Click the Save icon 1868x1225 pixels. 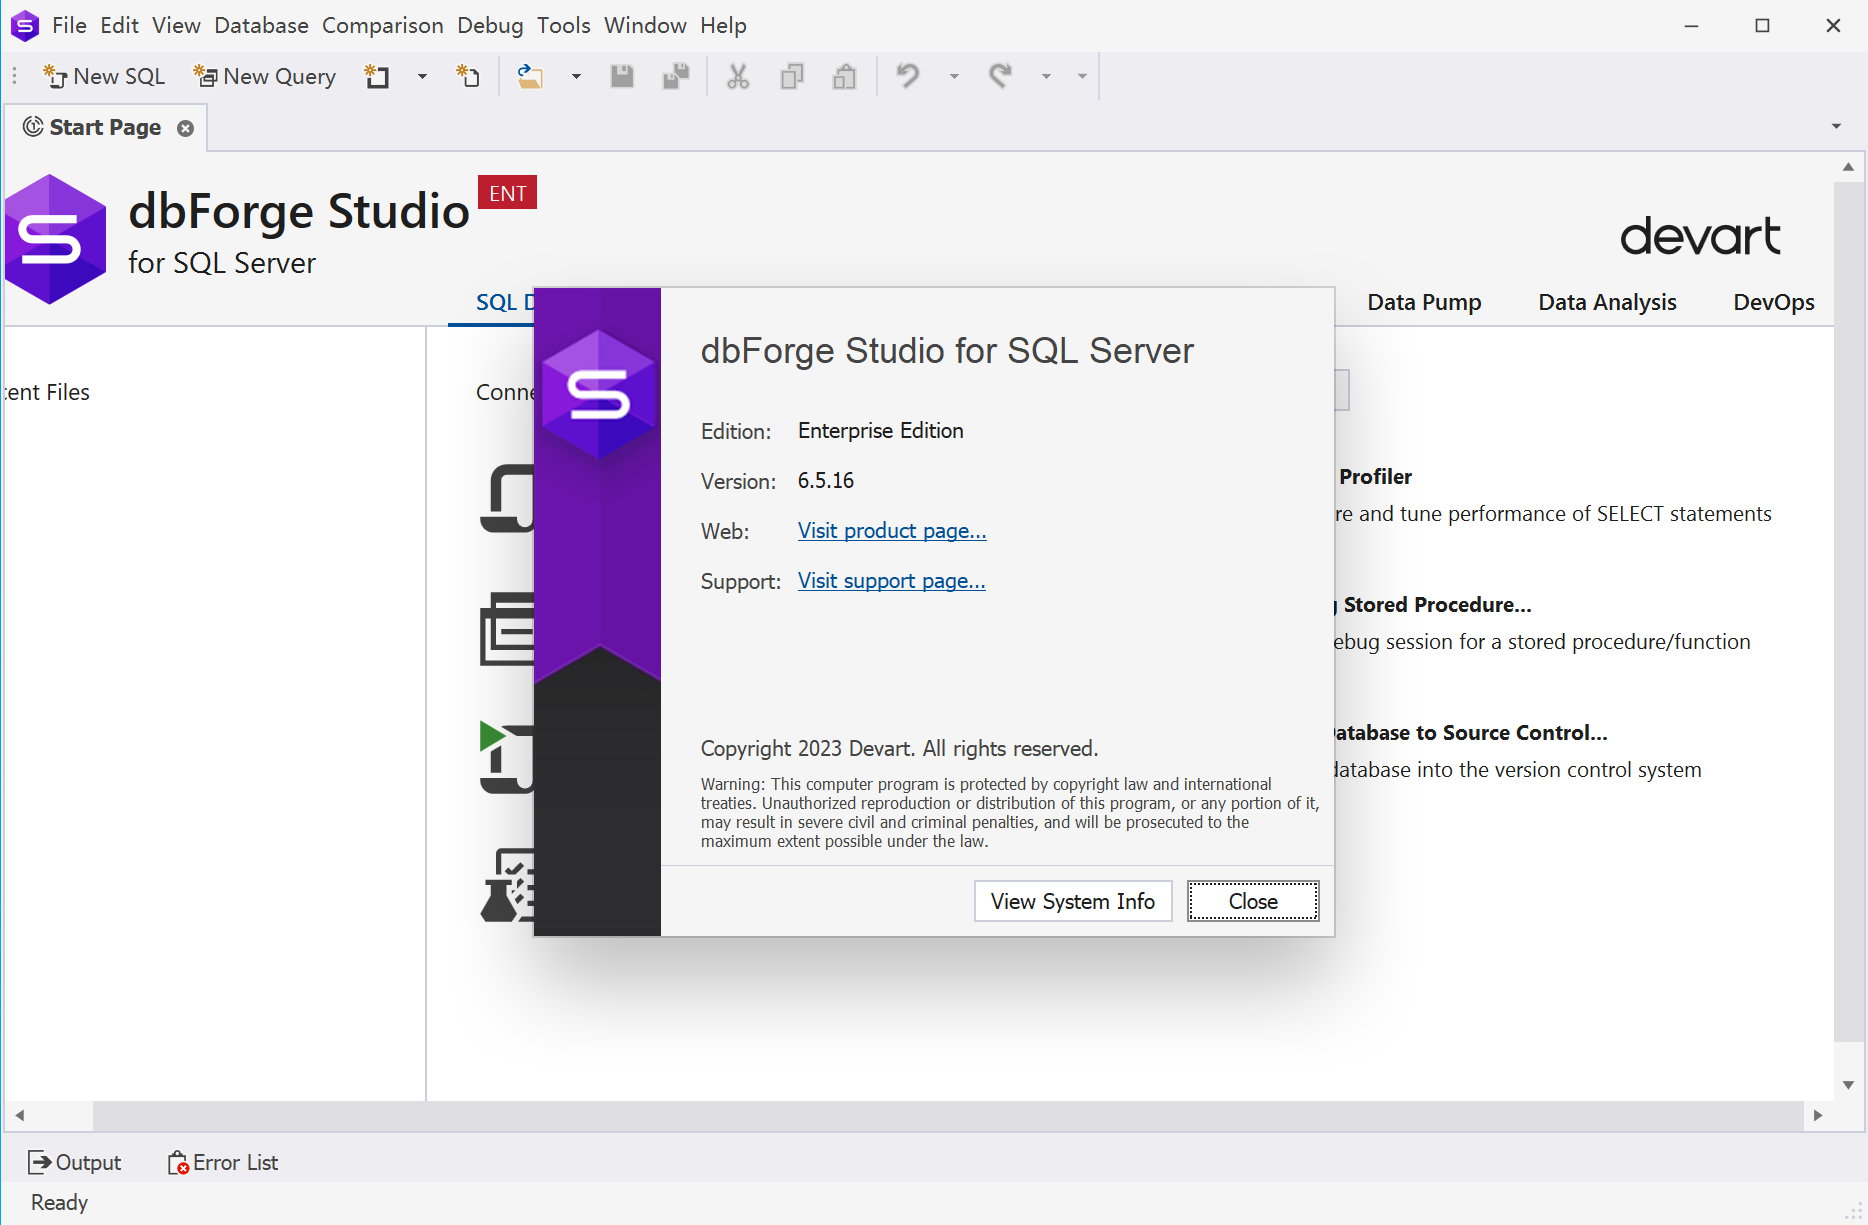[x=622, y=77]
